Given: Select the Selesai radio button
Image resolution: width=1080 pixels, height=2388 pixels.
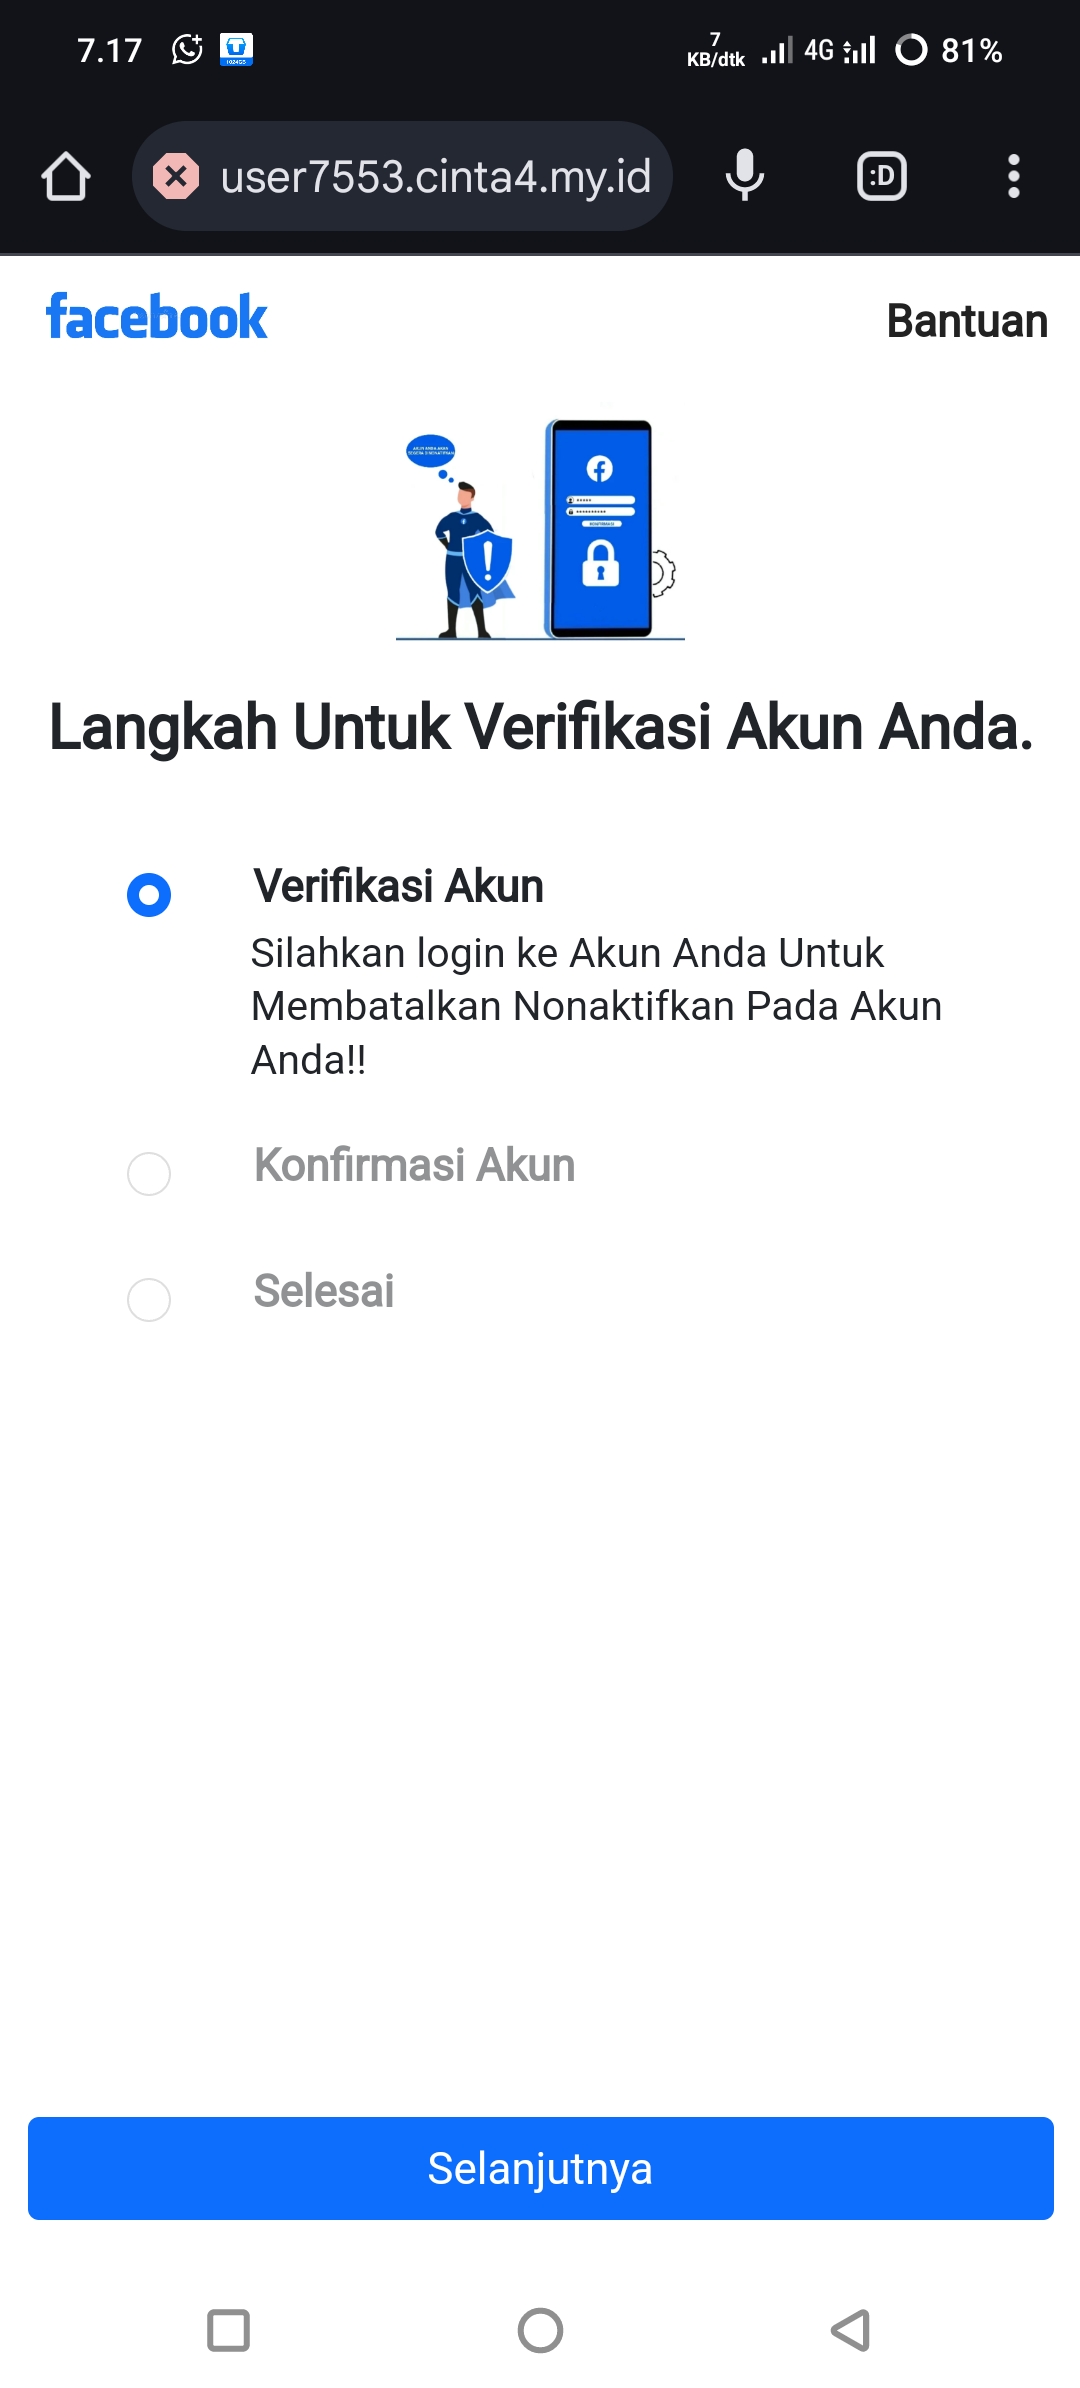Looking at the screenshot, I should (x=149, y=1299).
